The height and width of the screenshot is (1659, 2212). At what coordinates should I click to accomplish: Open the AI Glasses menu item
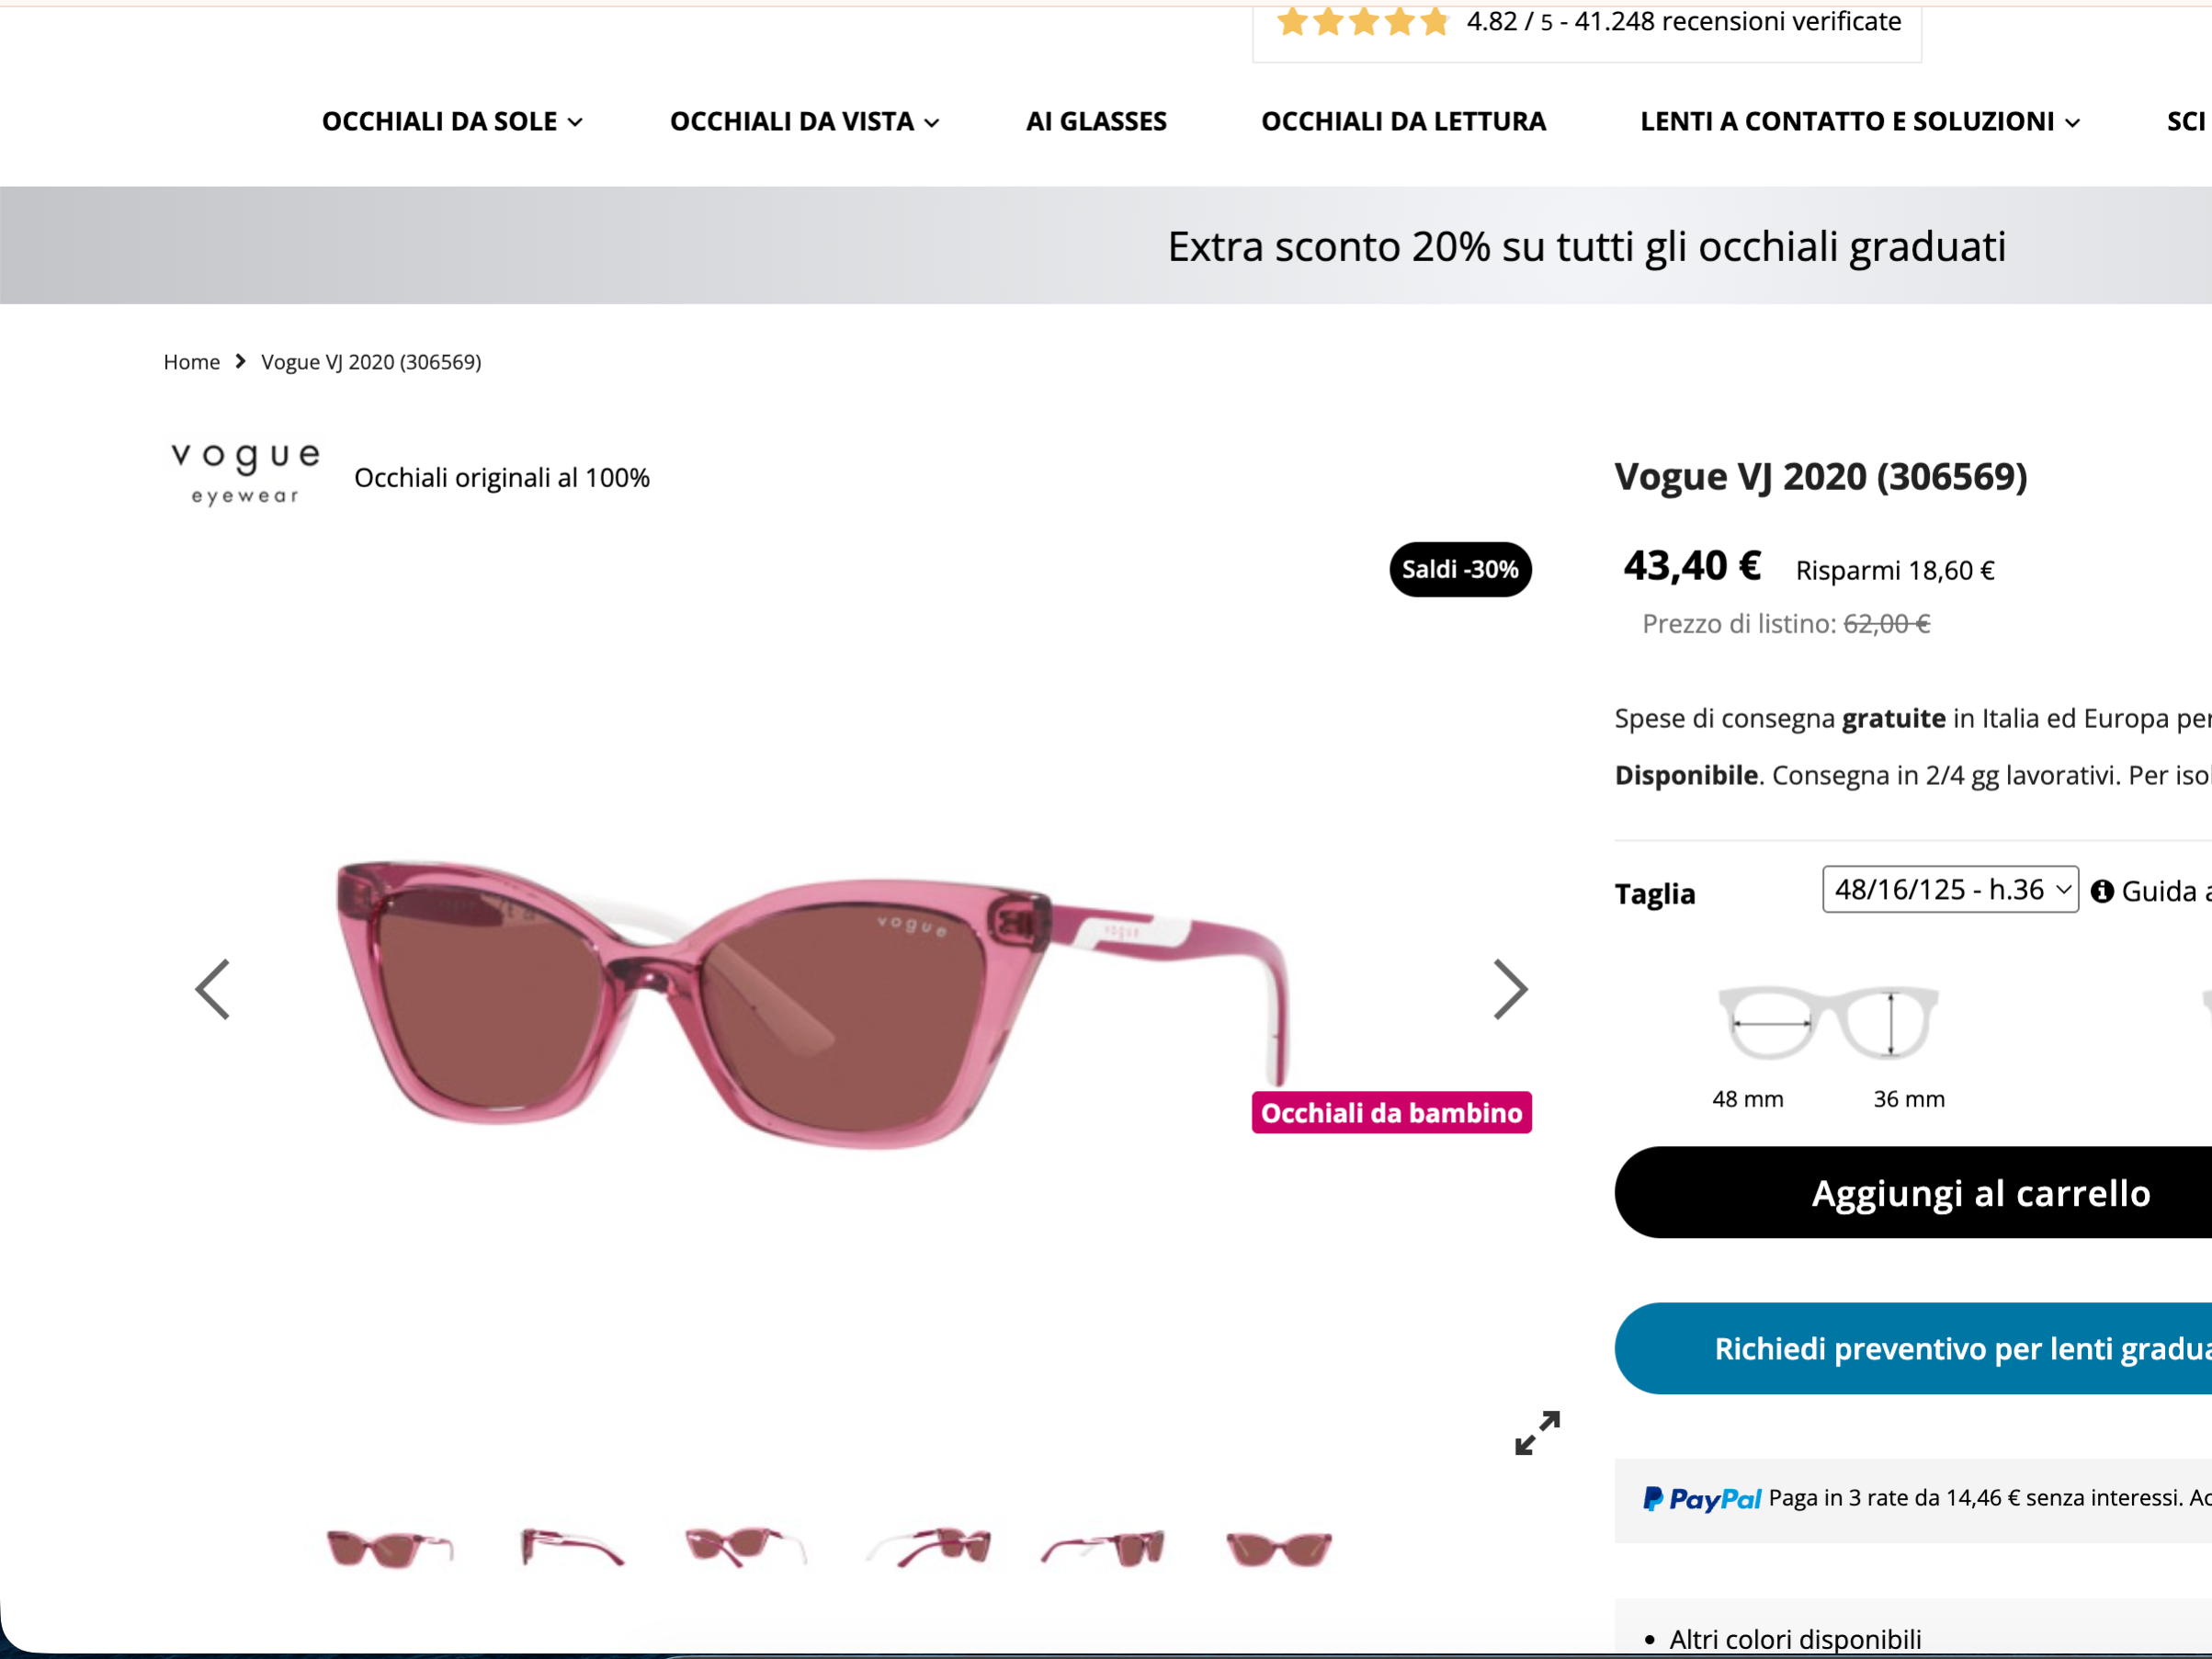pos(1096,121)
